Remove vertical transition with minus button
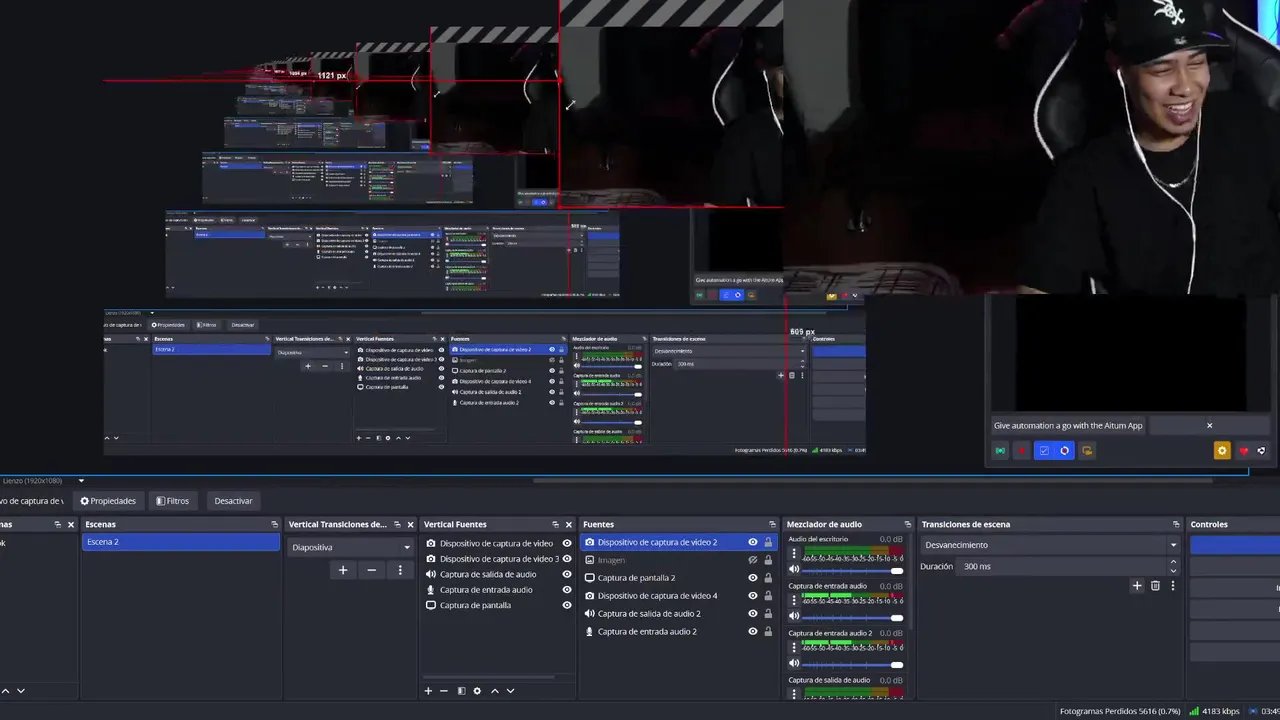This screenshot has width=1280, height=720. tap(372, 570)
